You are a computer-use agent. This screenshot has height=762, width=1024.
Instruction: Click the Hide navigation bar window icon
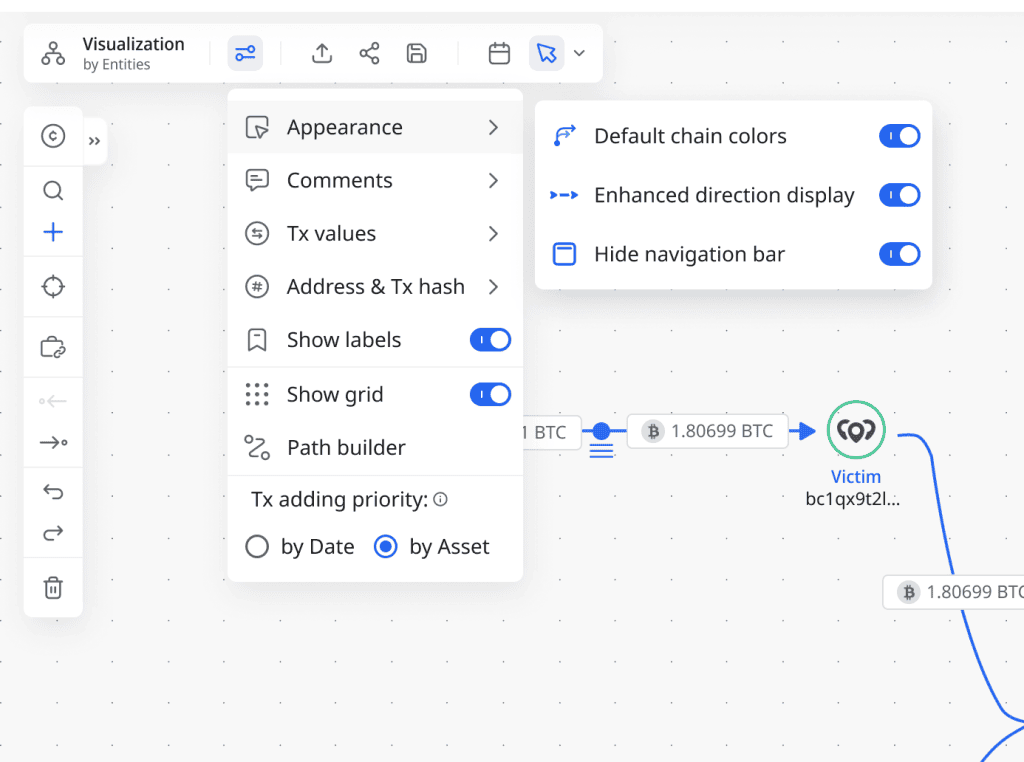click(564, 254)
